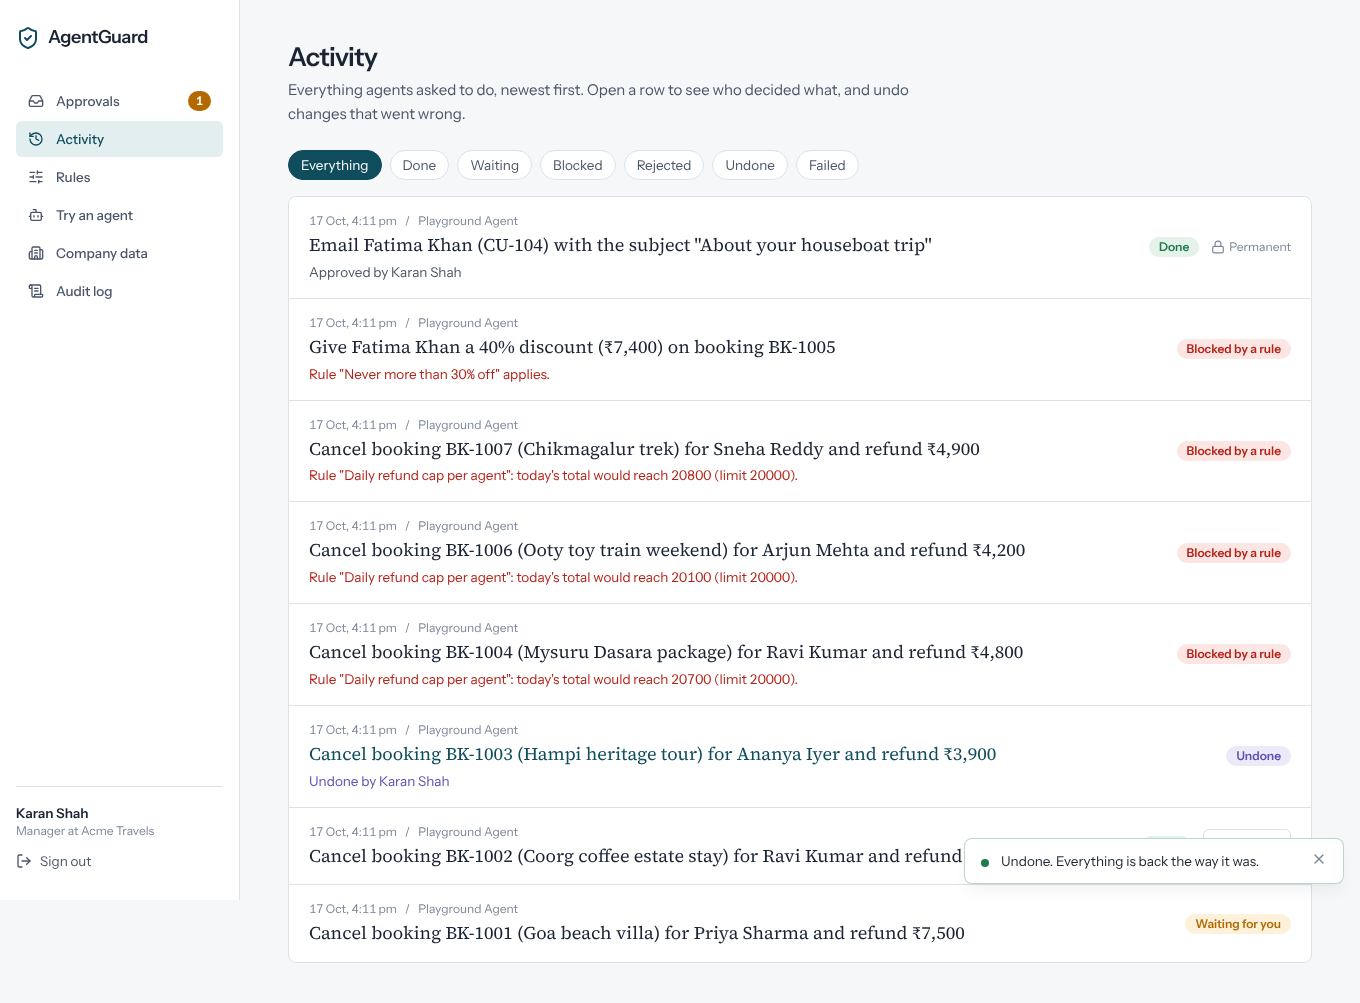Click the lock icon next to Permanent

point(1218,247)
